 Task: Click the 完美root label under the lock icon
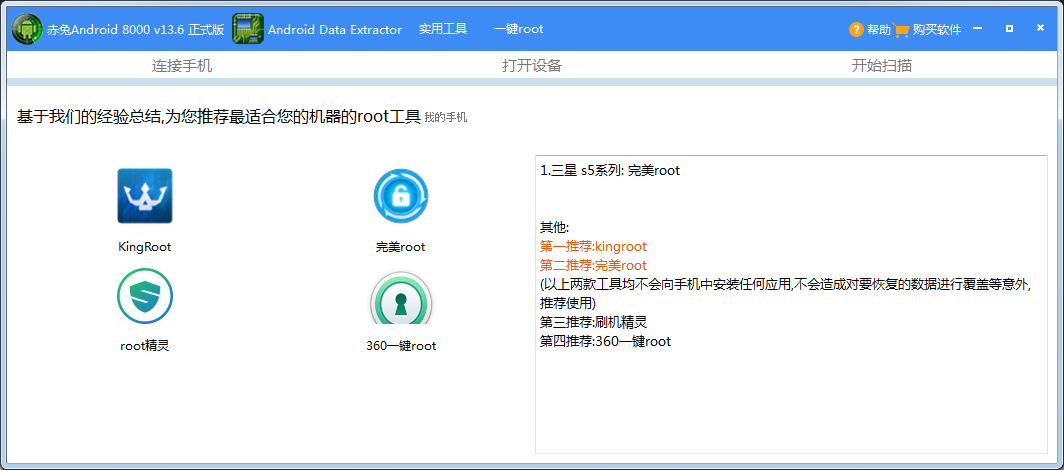[400, 247]
